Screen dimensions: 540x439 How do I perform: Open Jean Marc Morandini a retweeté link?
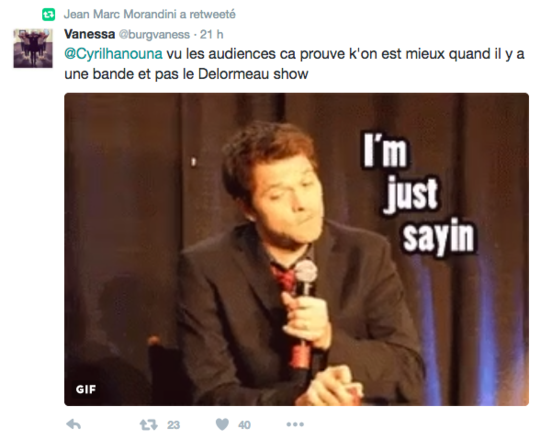[x=149, y=14]
